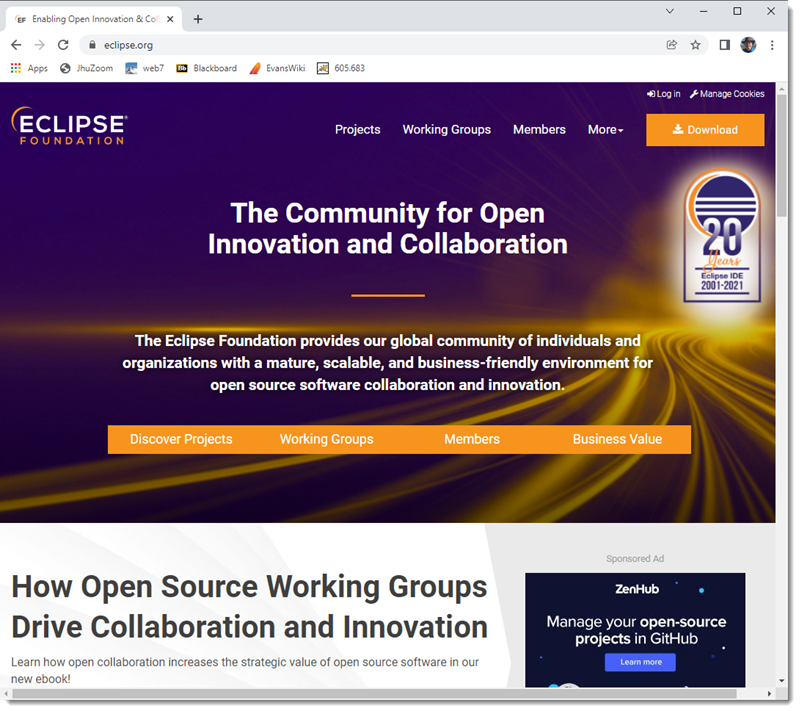The width and height of the screenshot is (800, 711).
Task: Open the Apps bookmark grid icon
Action: (x=16, y=68)
